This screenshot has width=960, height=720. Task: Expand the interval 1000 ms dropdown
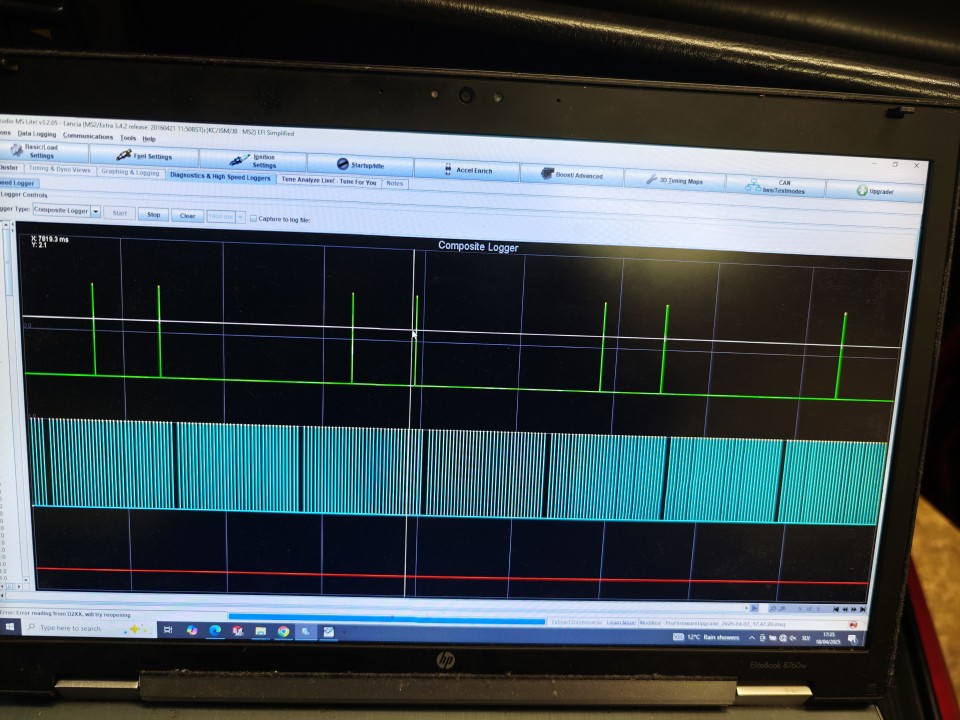pyautogui.click(x=241, y=217)
